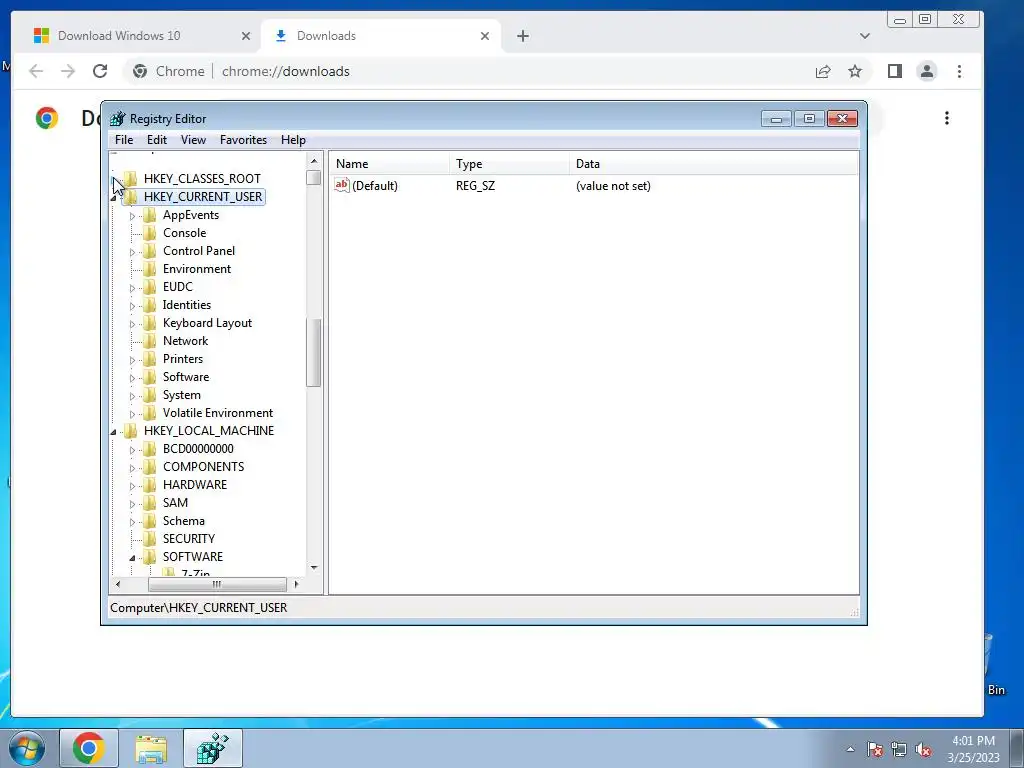Expand the AppEvents key
1024x768 pixels.
[x=132, y=216]
